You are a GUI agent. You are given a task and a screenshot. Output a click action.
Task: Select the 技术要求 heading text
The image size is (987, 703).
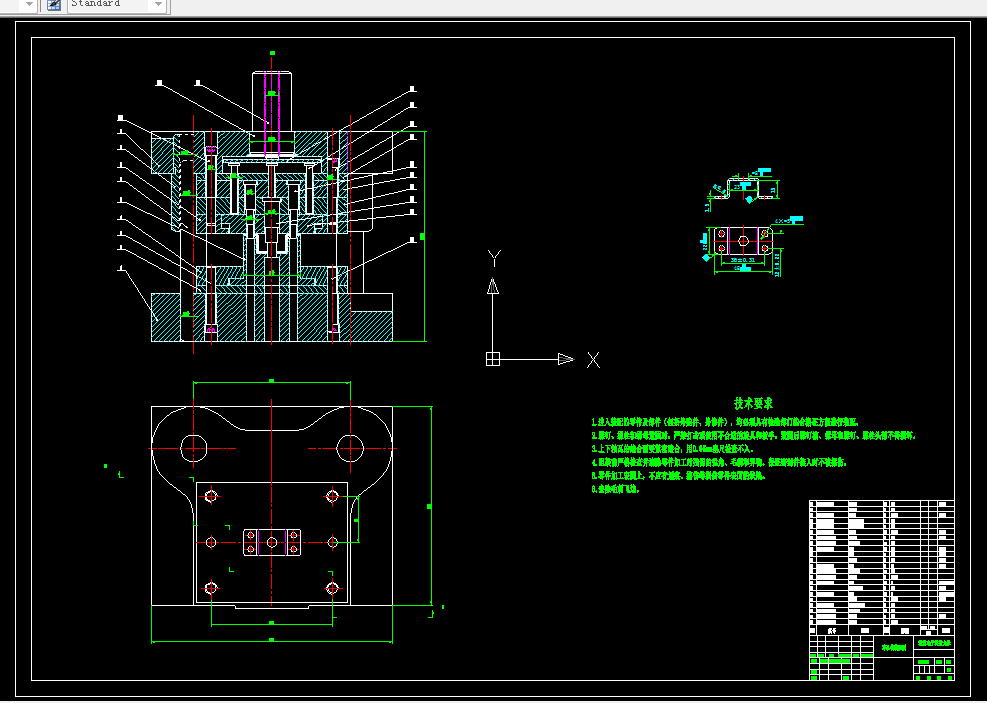753,403
